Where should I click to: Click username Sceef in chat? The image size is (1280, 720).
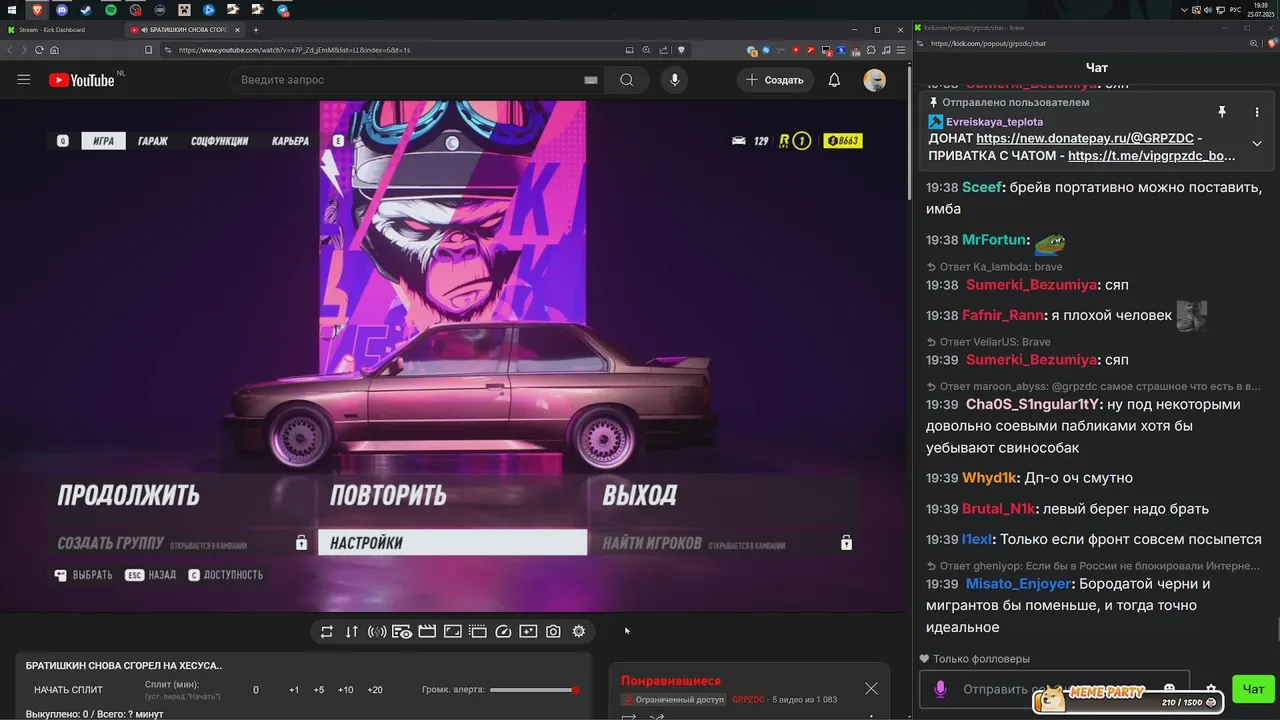(x=982, y=188)
